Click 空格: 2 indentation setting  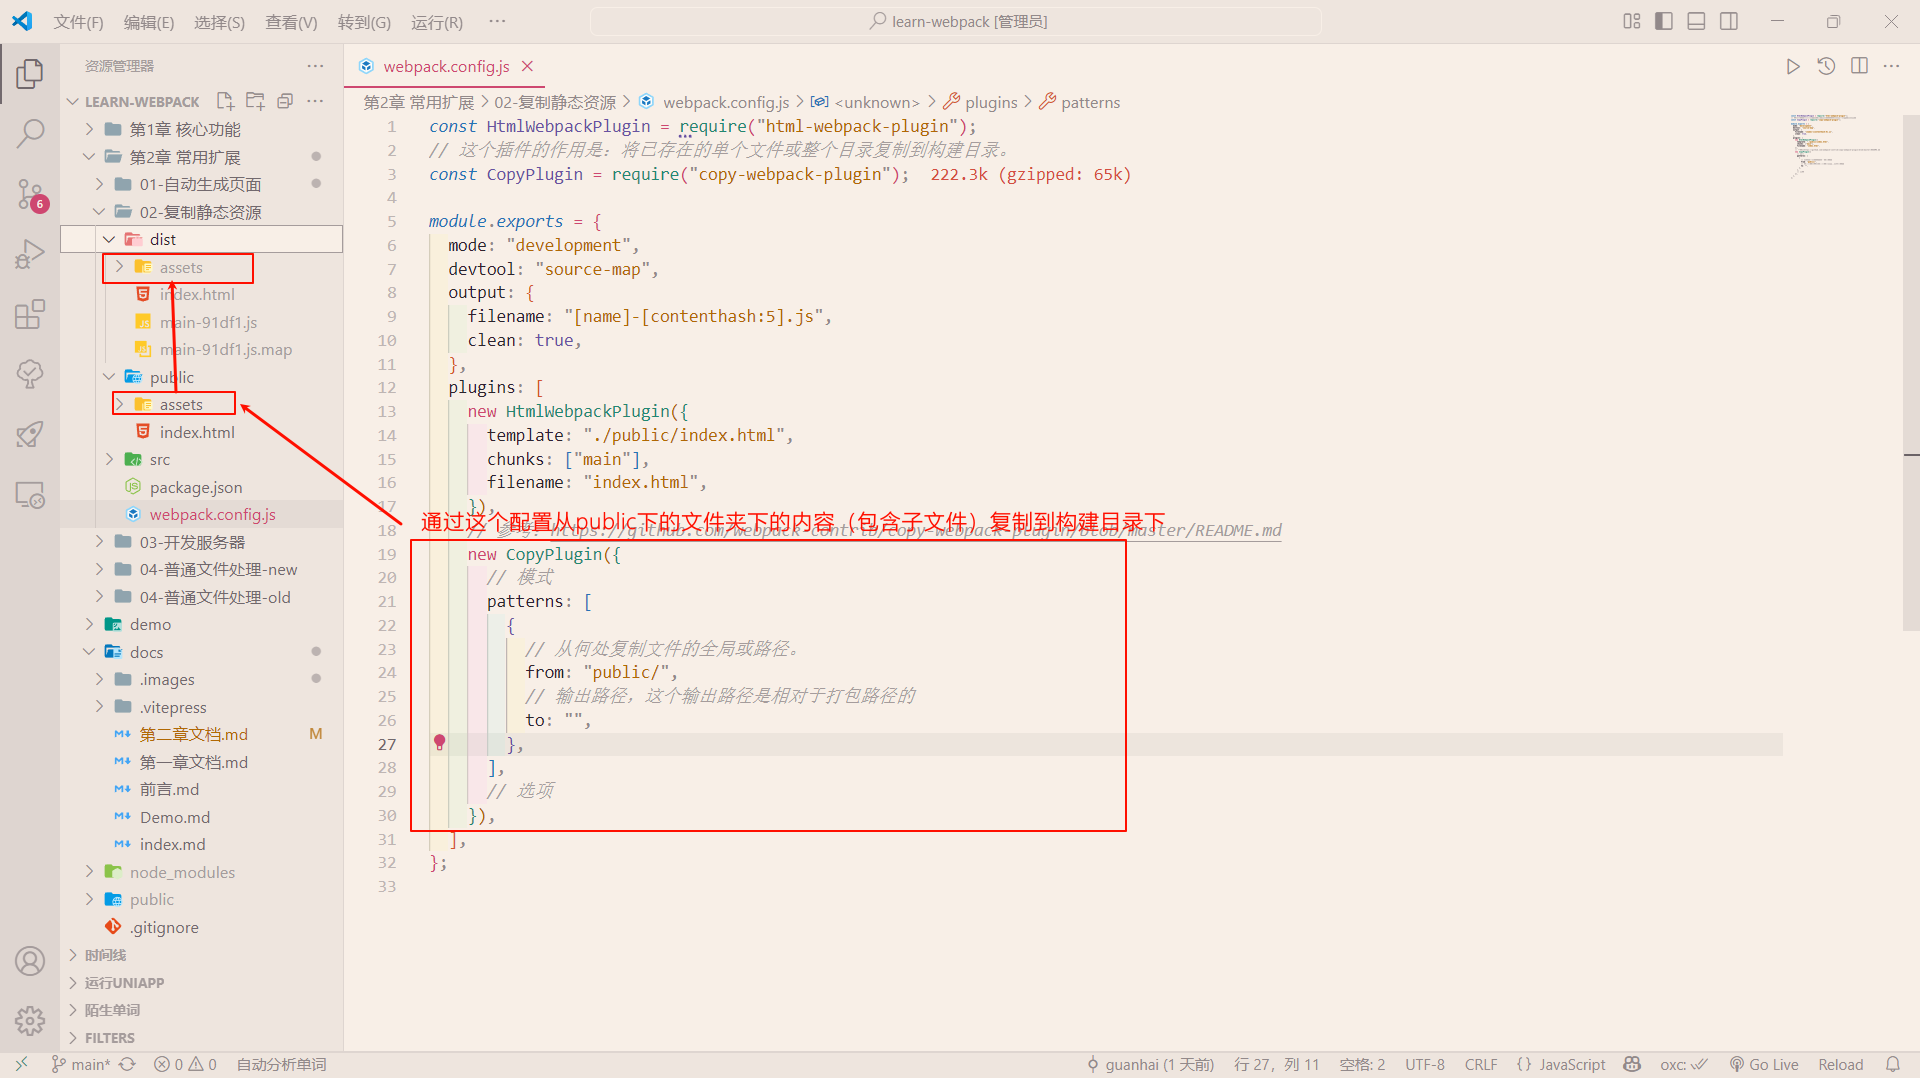(x=1362, y=1064)
